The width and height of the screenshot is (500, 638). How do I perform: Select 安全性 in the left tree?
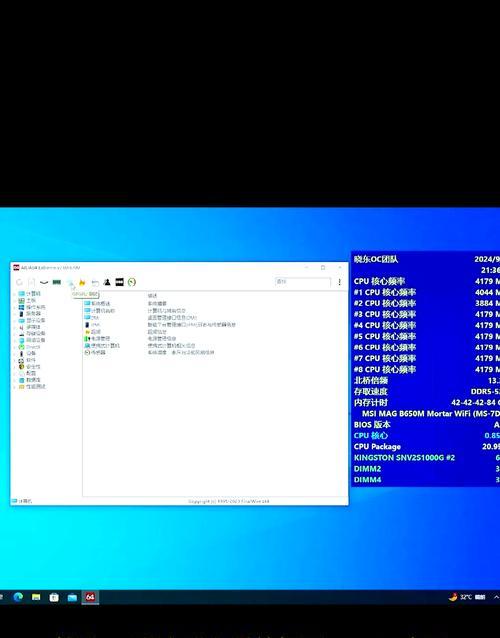click(30, 367)
